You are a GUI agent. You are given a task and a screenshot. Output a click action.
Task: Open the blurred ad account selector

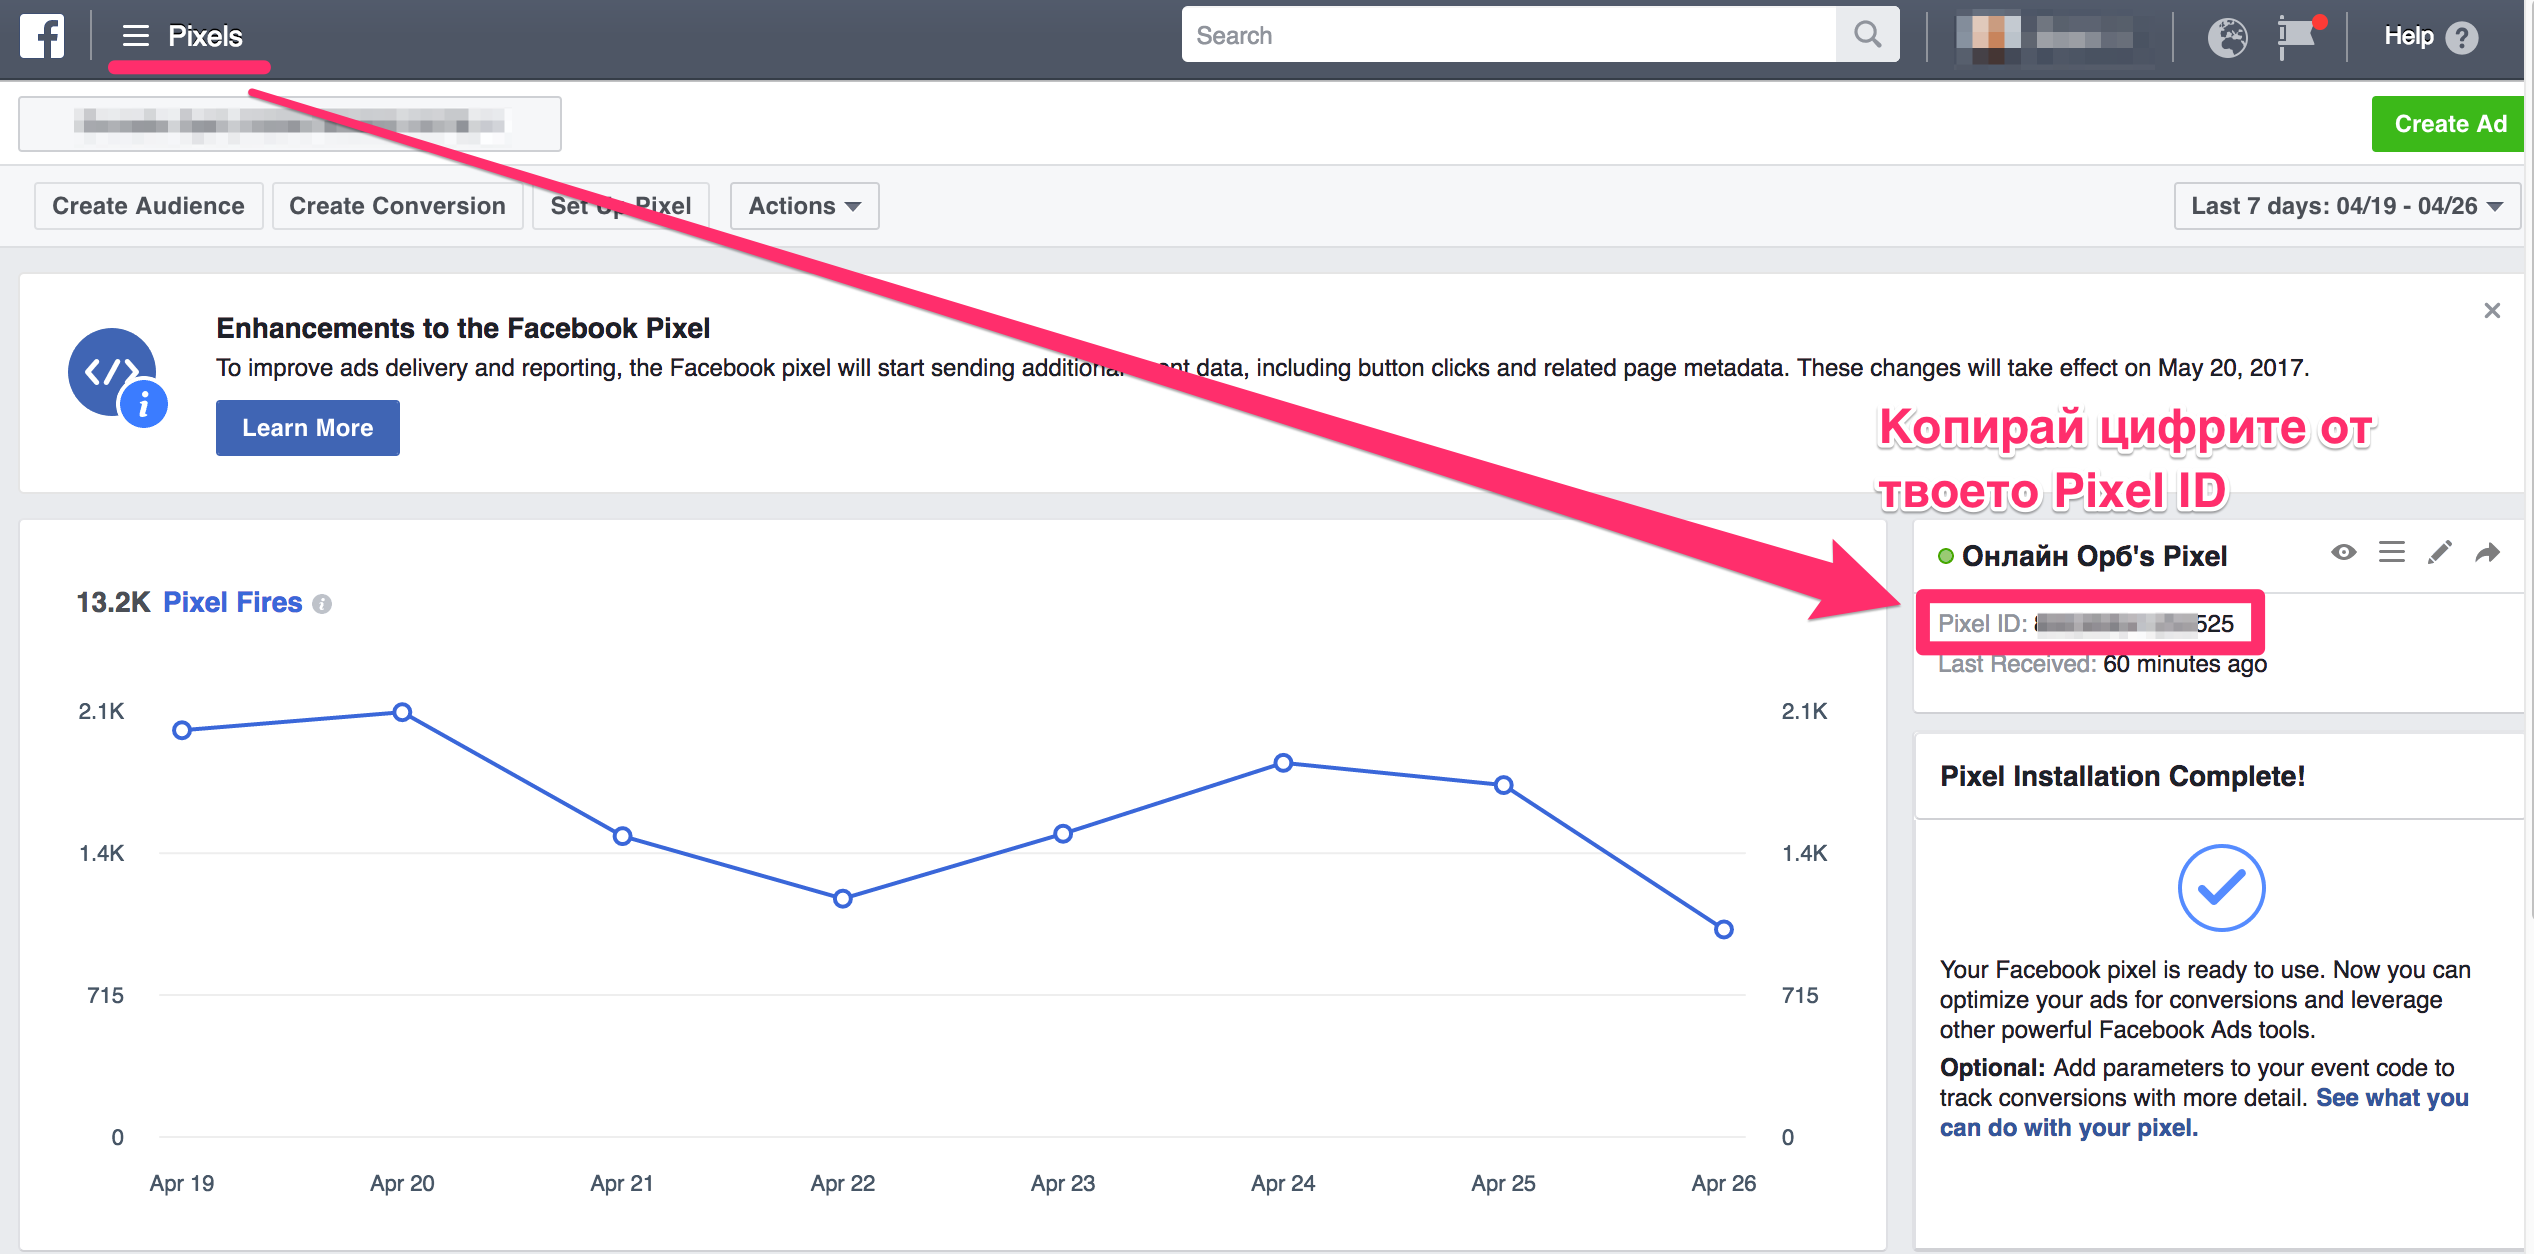click(290, 124)
